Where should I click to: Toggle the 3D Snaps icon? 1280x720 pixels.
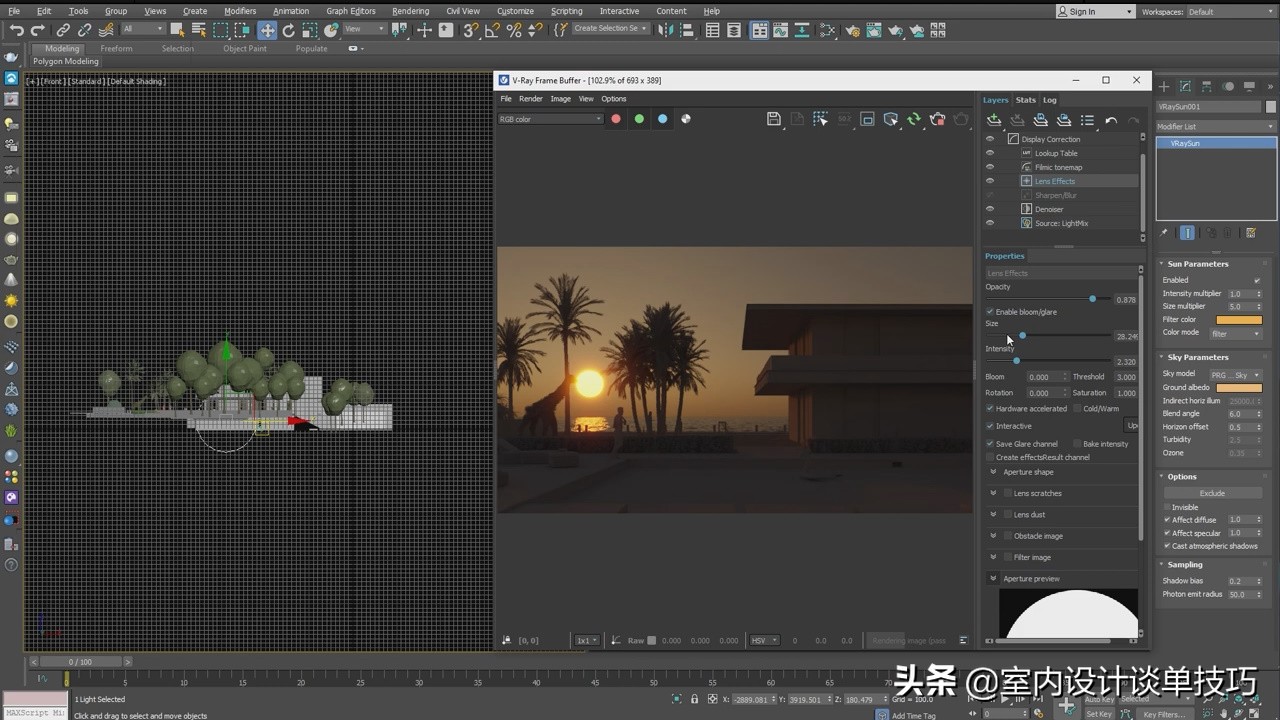pyautogui.click(x=470, y=30)
